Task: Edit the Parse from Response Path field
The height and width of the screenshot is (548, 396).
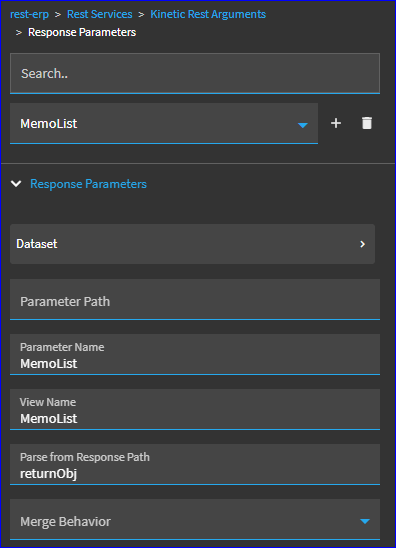Action: (195, 464)
